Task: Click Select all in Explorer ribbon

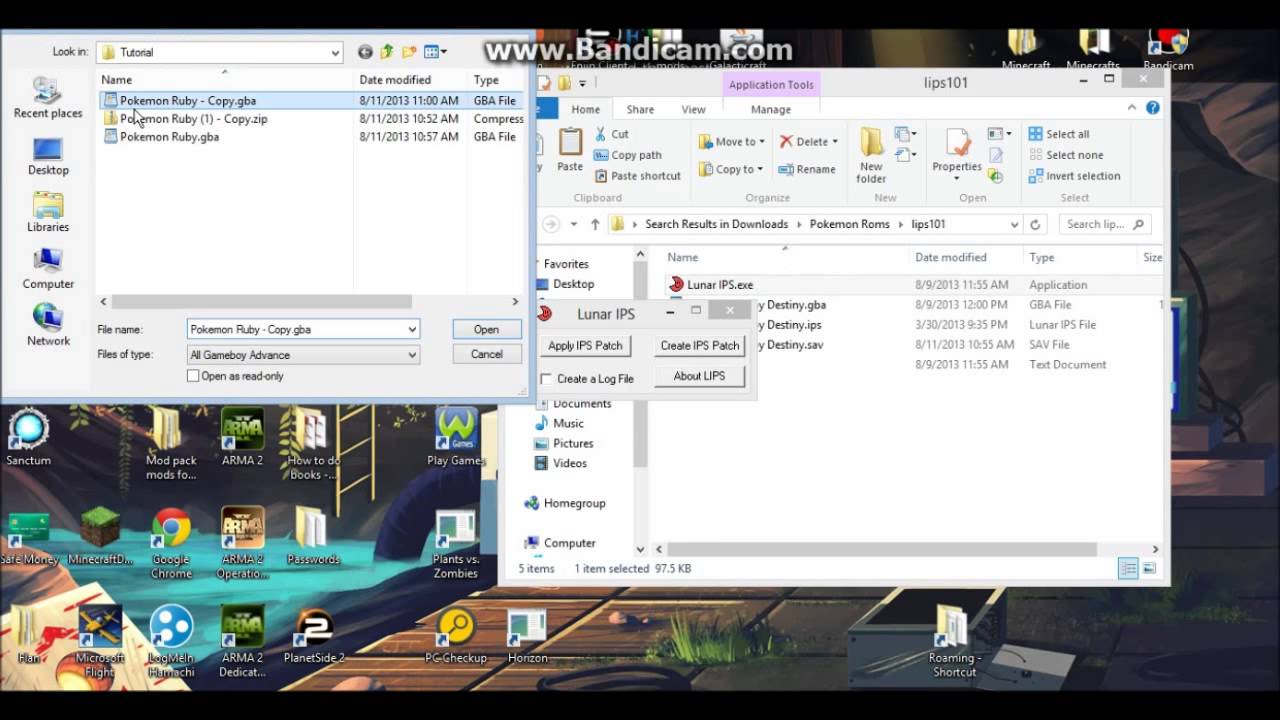Action: [x=1059, y=134]
